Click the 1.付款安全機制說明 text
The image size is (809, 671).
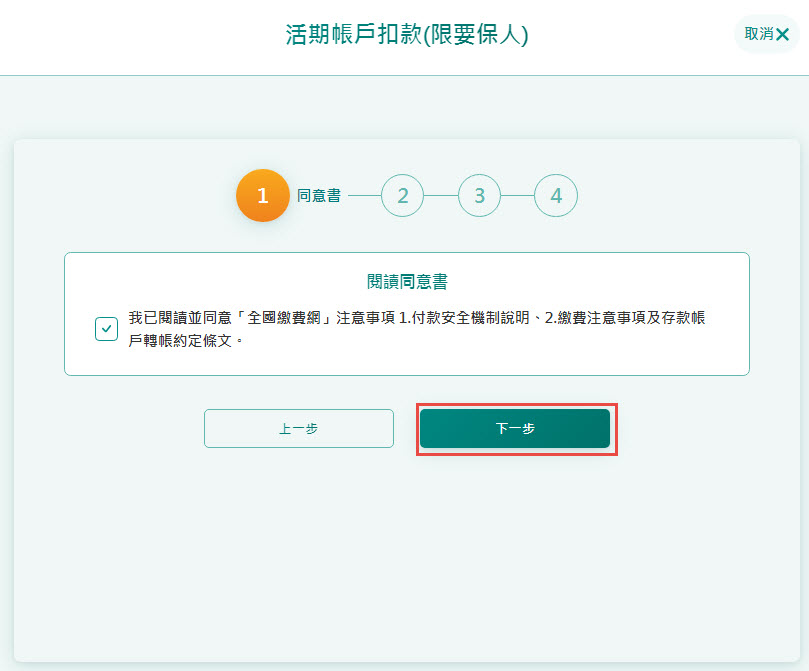[x=464, y=318]
